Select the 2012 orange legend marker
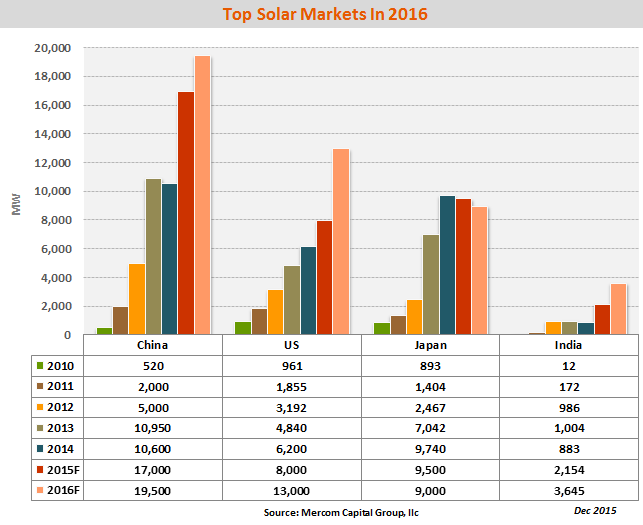 coord(37,406)
